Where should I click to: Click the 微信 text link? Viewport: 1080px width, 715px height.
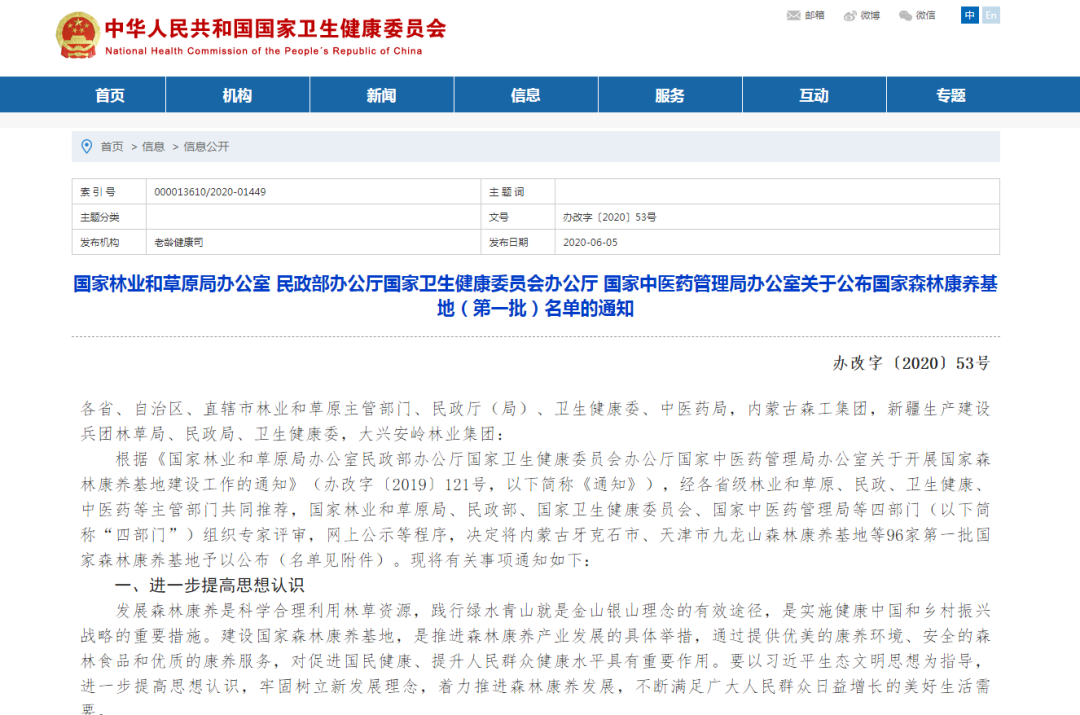[x=926, y=15]
